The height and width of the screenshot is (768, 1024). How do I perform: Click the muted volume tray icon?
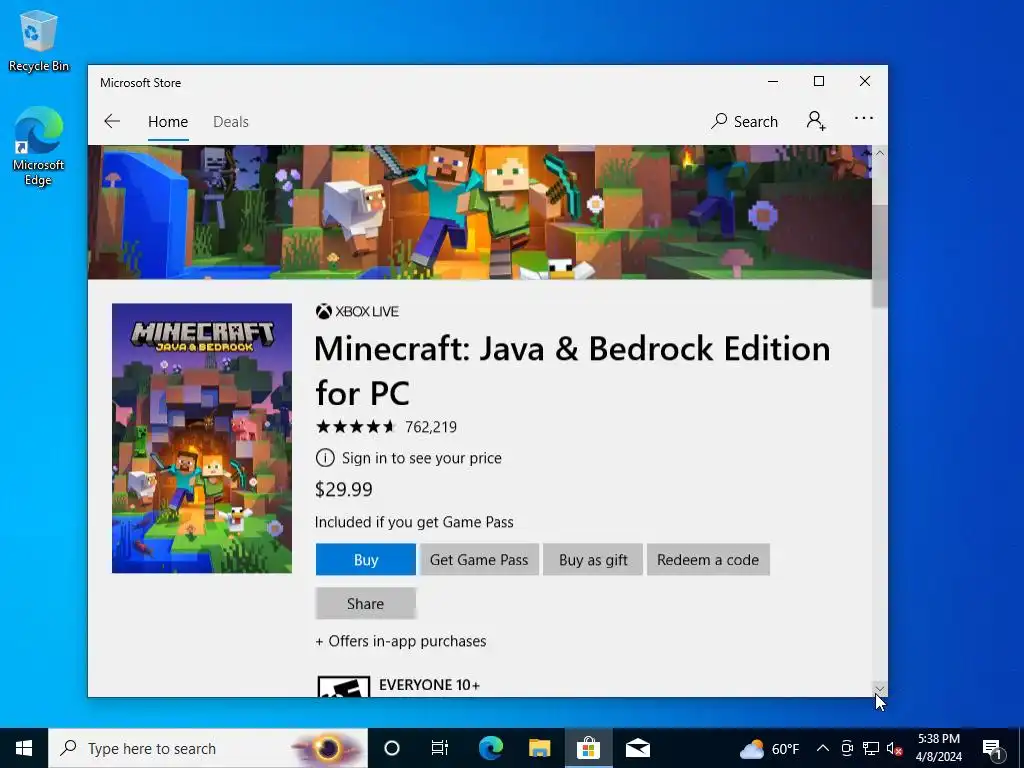pyautogui.click(x=894, y=748)
